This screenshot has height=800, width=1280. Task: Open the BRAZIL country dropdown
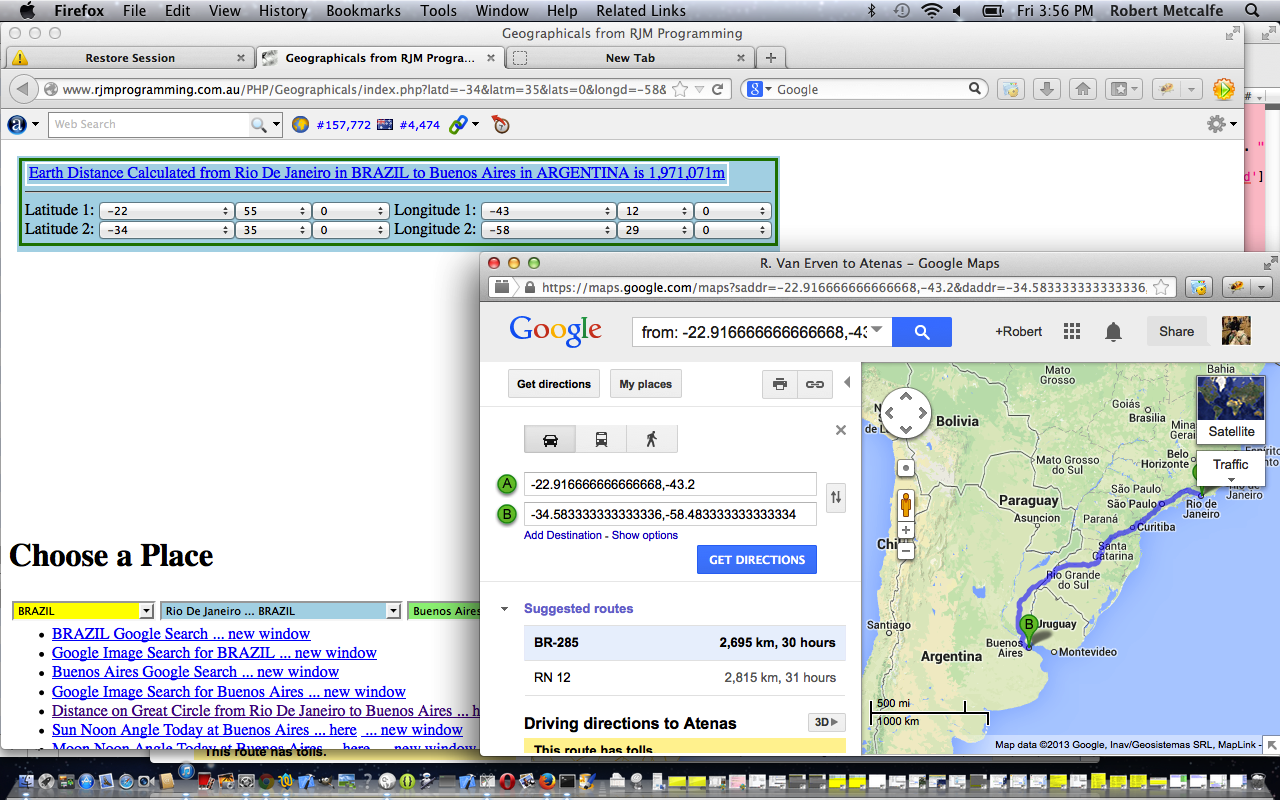click(x=83, y=611)
